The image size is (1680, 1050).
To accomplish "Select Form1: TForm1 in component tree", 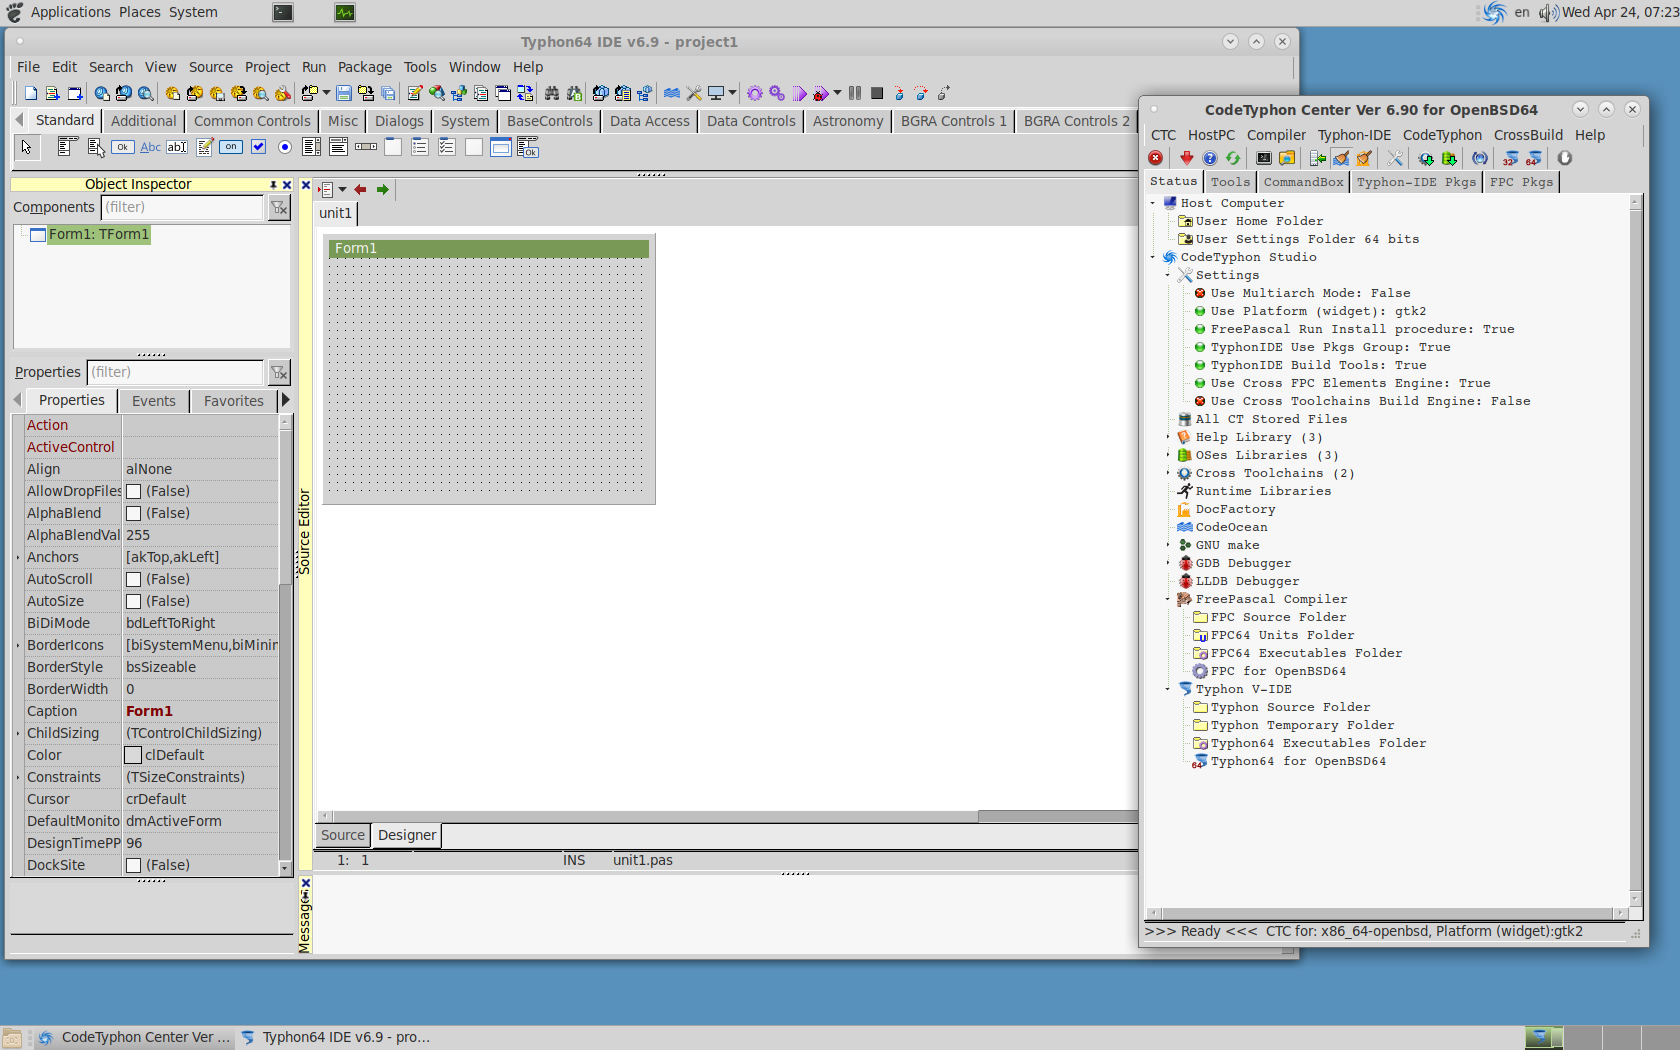I will (x=98, y=234).
